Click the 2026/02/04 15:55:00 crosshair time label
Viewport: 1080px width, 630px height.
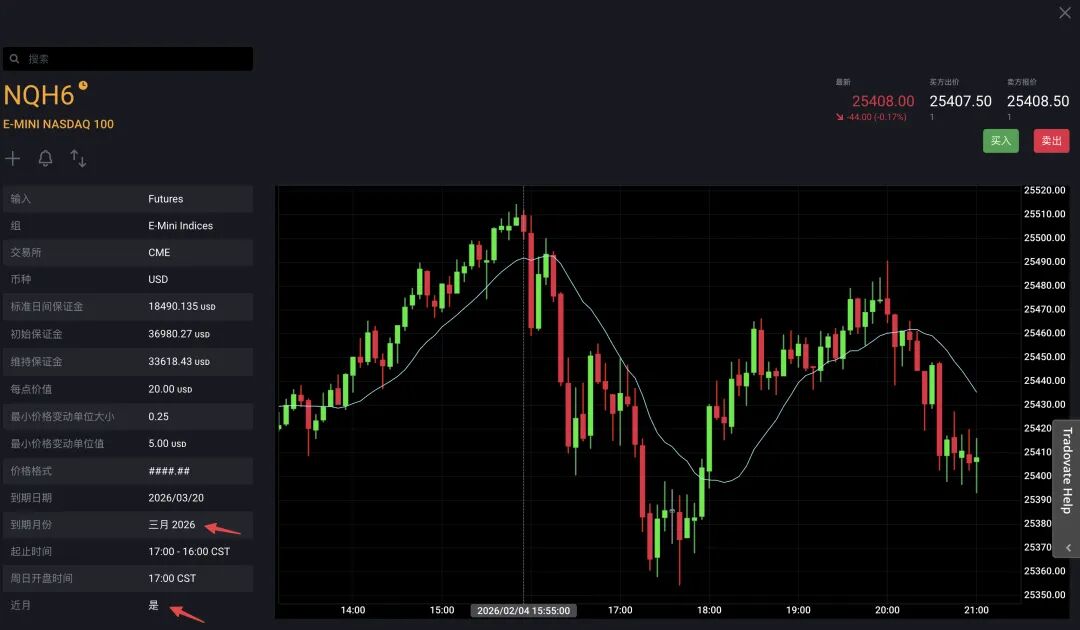[523, 611]
